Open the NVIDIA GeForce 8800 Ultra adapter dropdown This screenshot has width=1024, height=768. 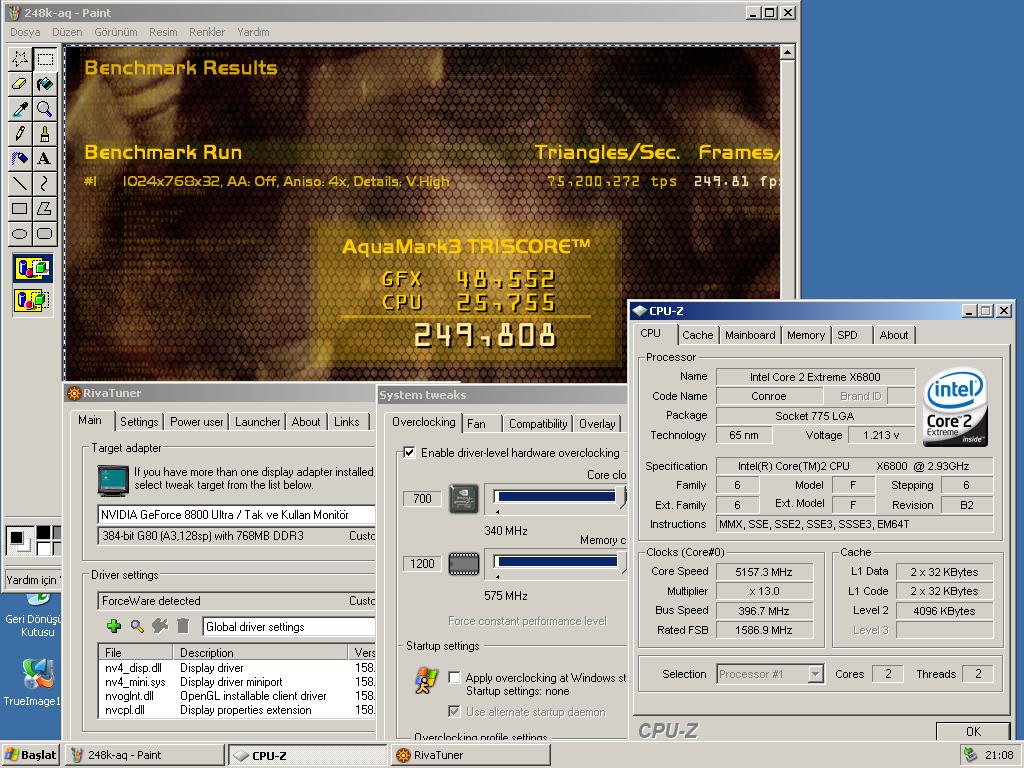(x=236, y=515)
